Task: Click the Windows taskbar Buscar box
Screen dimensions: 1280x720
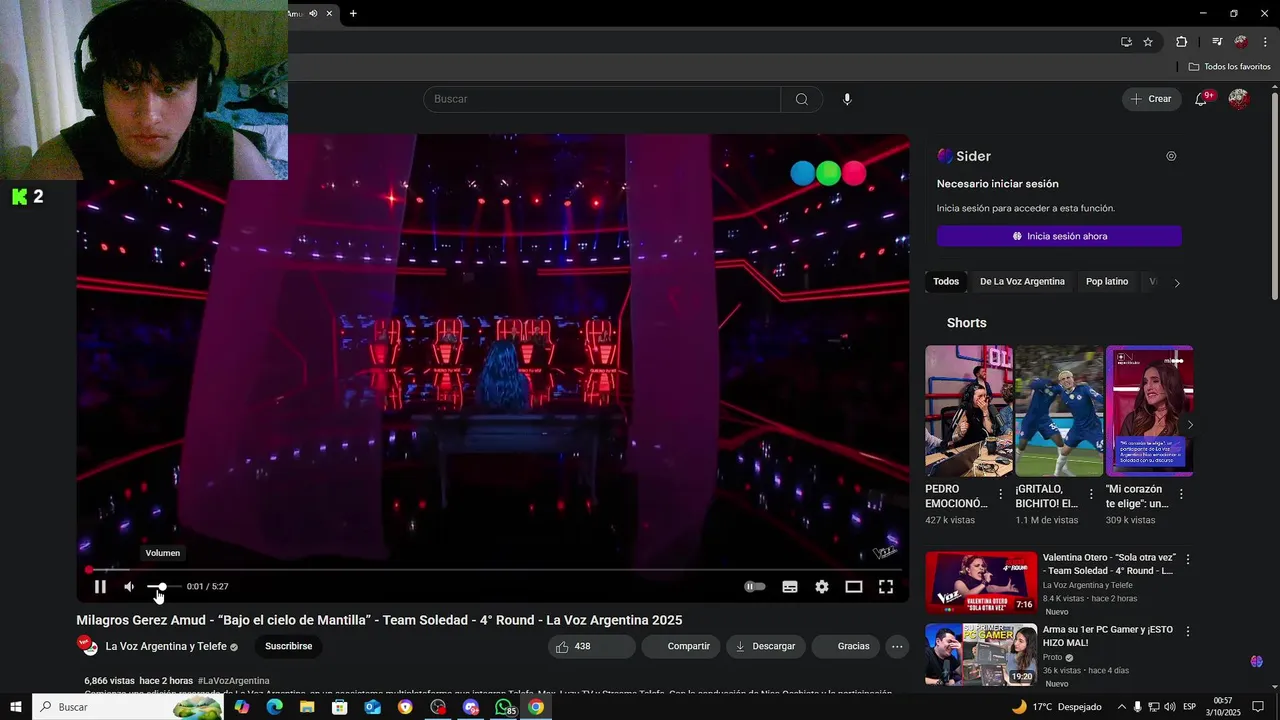Action: 128,707
